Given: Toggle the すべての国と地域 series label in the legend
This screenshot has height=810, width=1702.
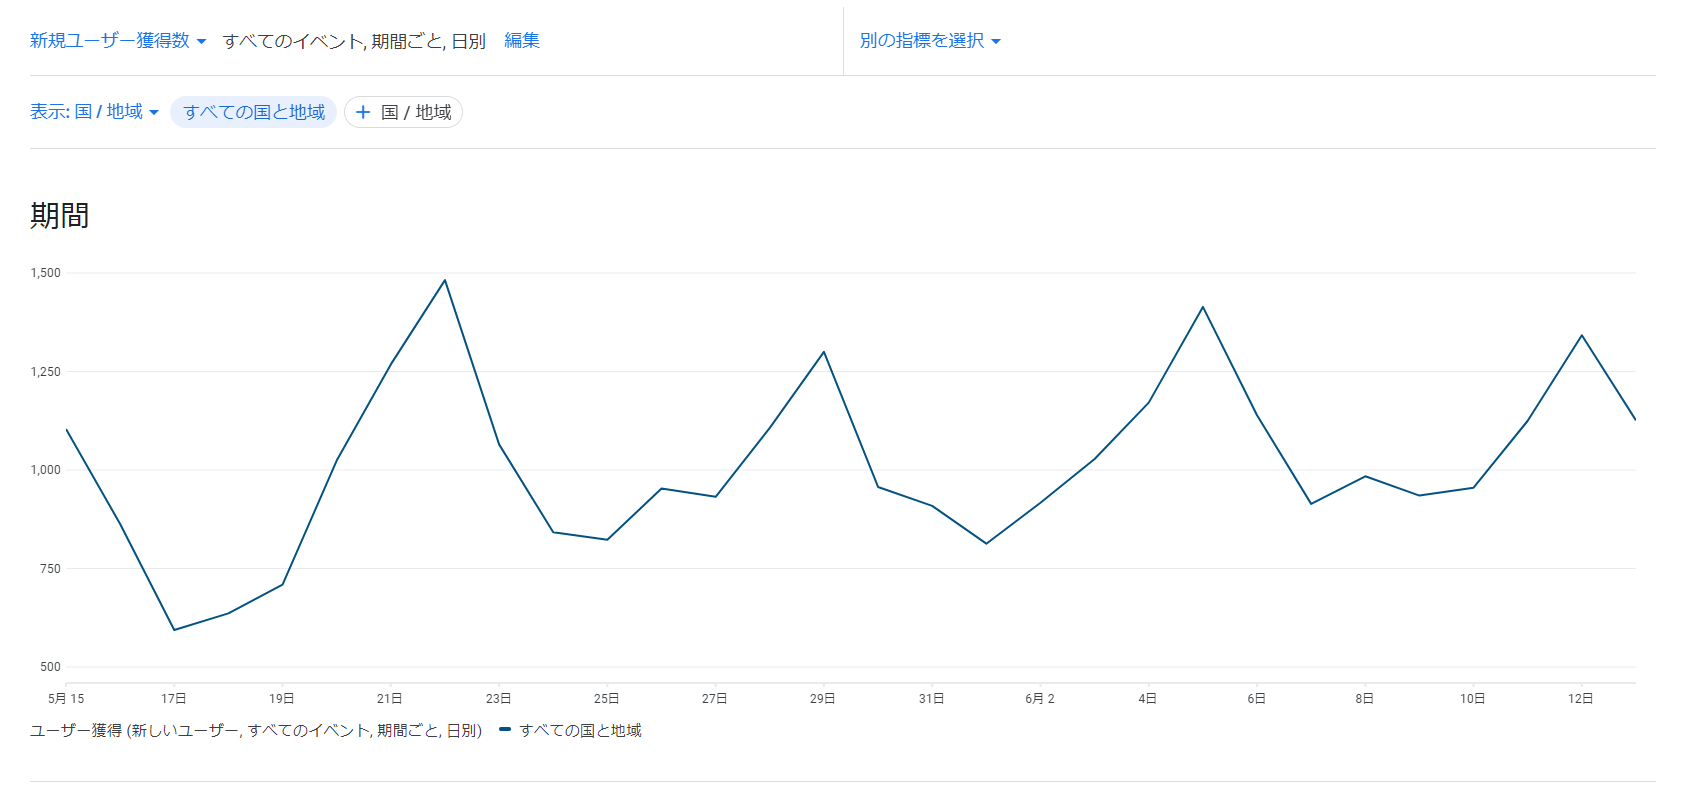Looking at the screenshot, I should (580, 731).
